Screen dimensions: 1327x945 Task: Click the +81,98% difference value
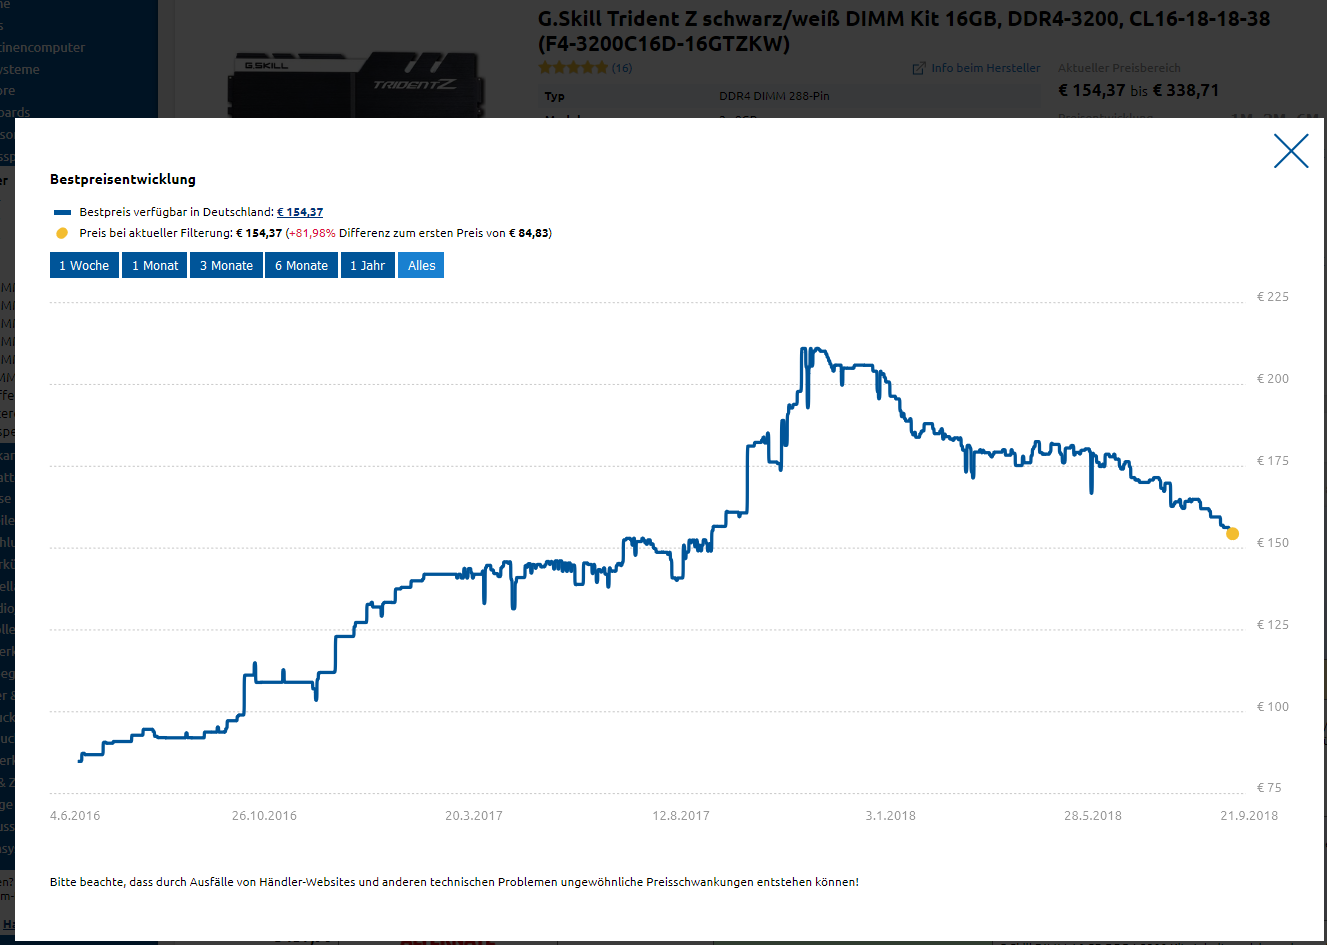click(x=312, y=233)
